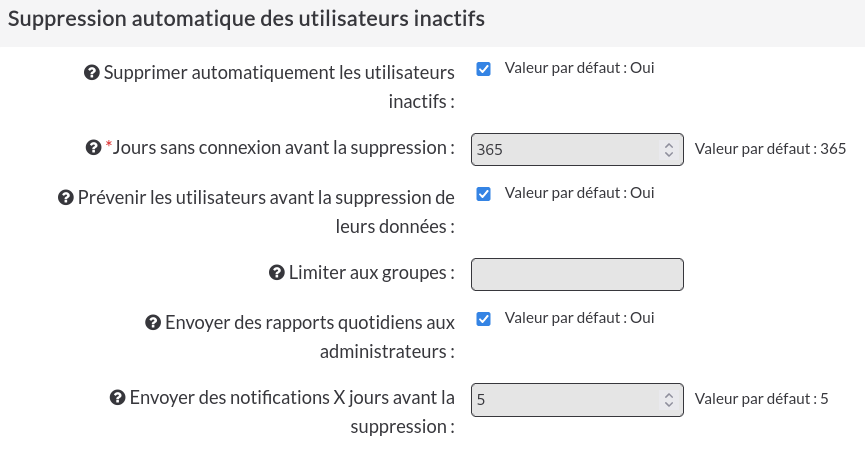
Task: Open help for Supprimer automatiquement les utilisateurs inactifs
Action: tap(92, 73)
